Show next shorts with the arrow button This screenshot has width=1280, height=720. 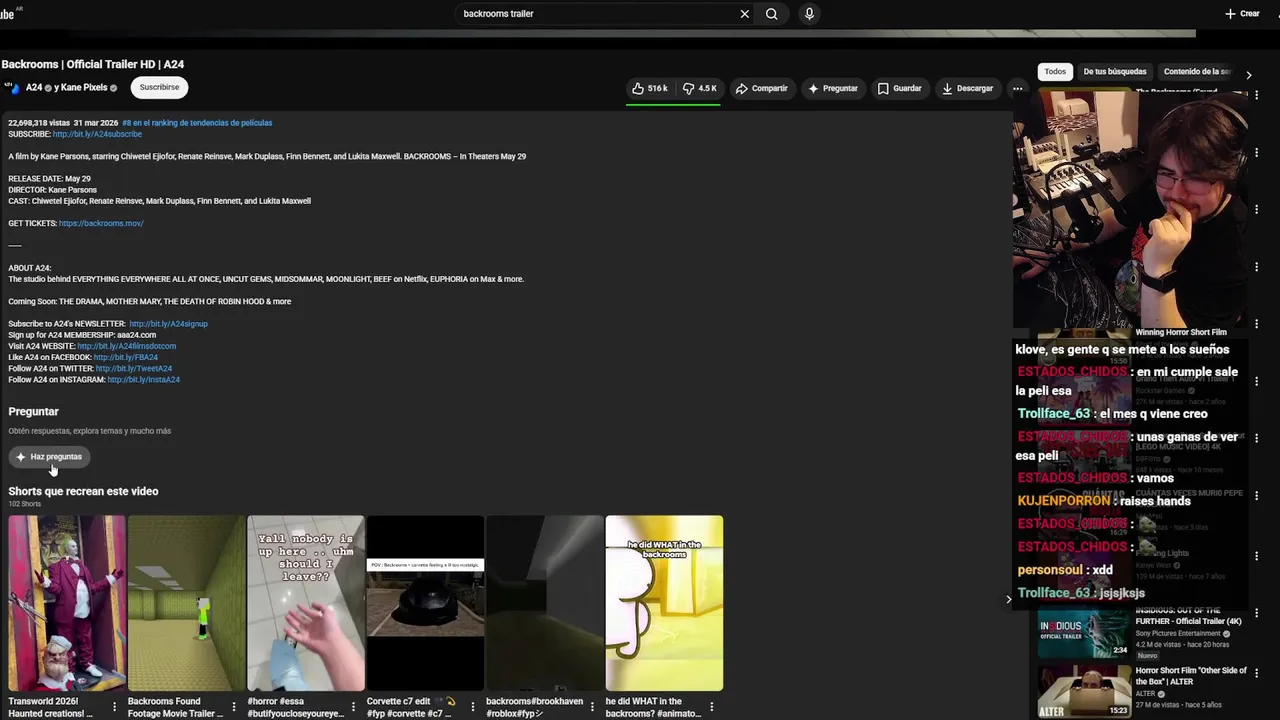point(1008,599)
